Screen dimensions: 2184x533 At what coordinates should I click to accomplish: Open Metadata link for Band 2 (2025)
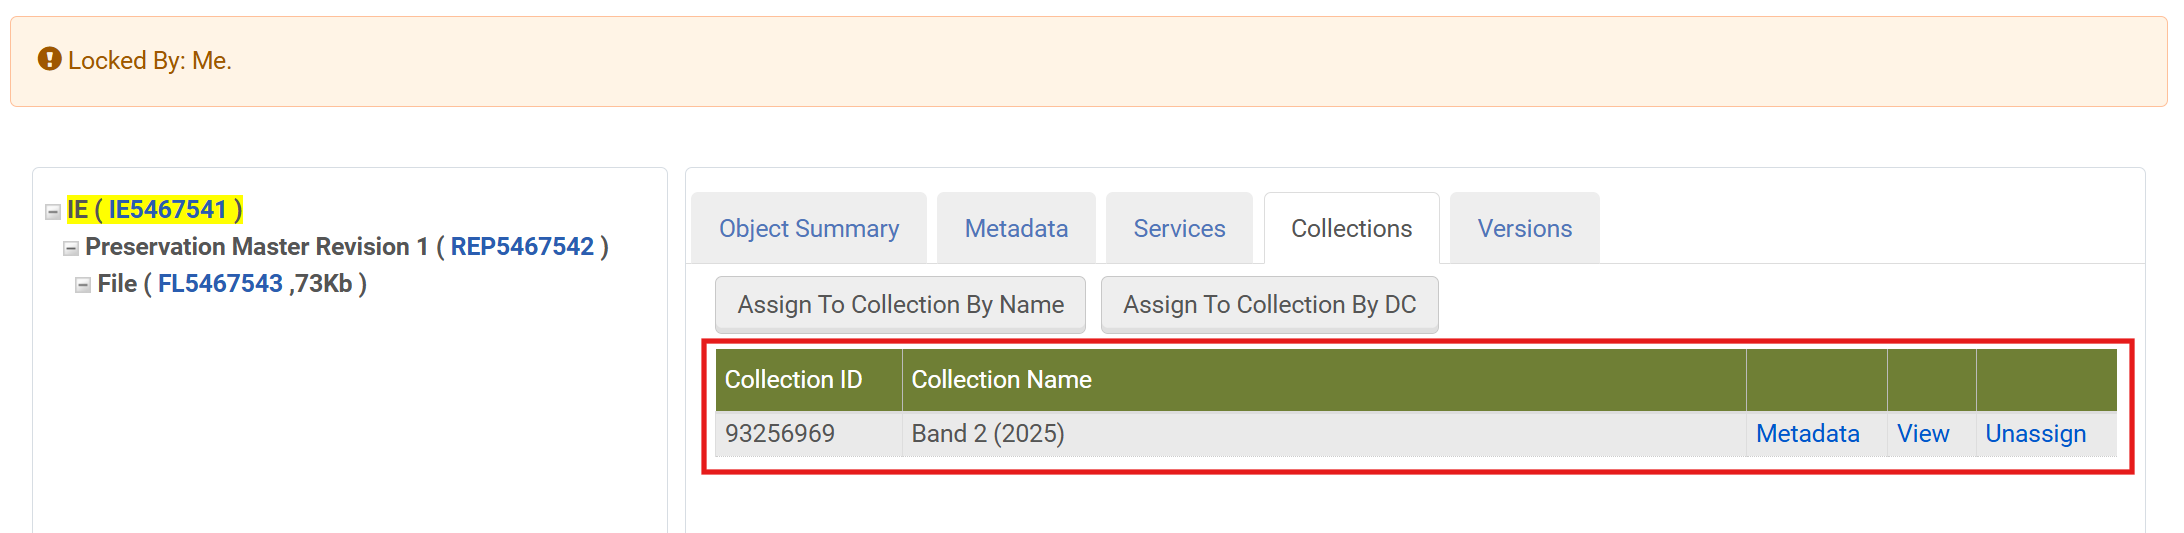pos(1807,434)
